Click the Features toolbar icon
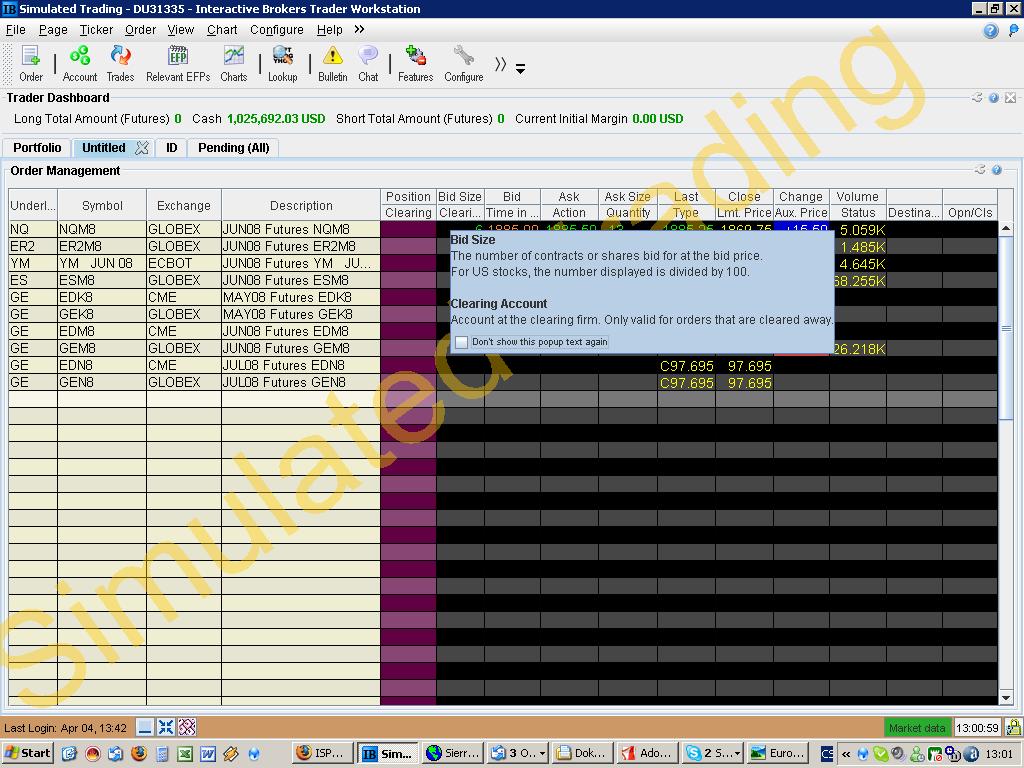This screenshot has height=768, width=1024. [415, 63]
